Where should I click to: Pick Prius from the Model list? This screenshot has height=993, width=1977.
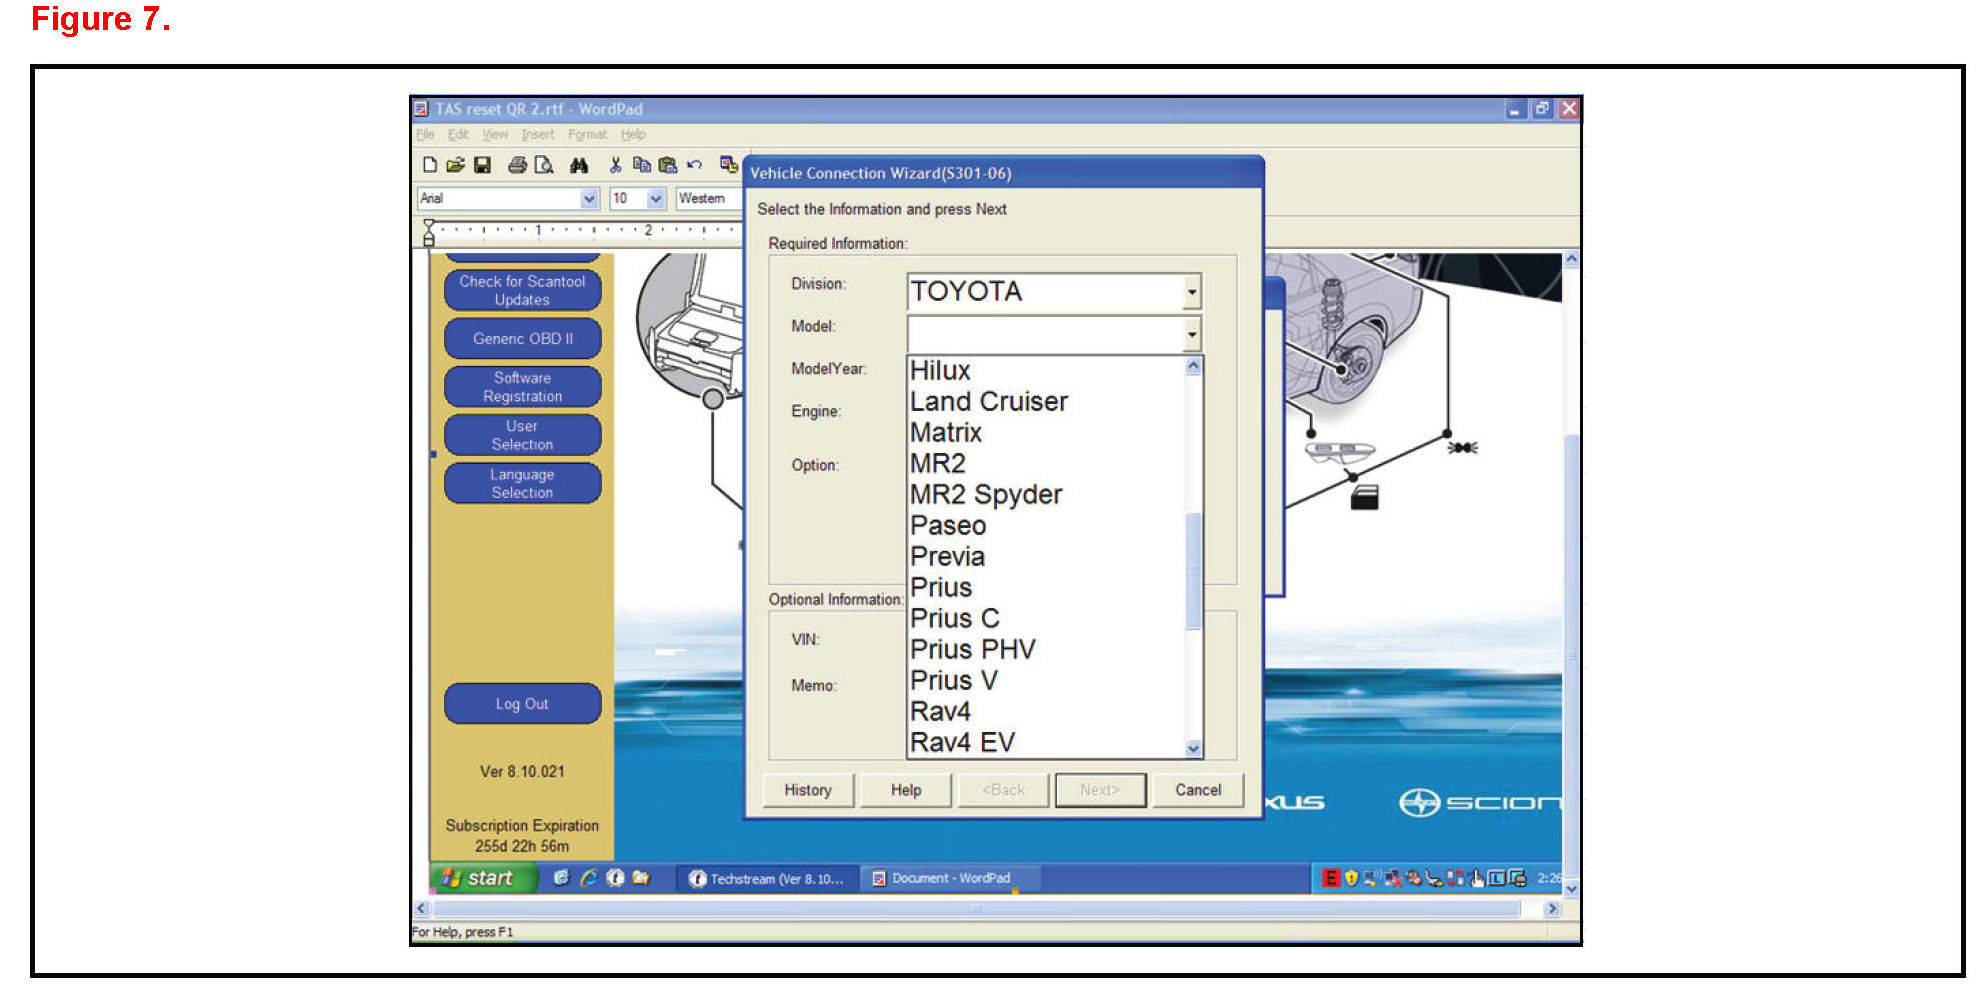pos(1045,588)
